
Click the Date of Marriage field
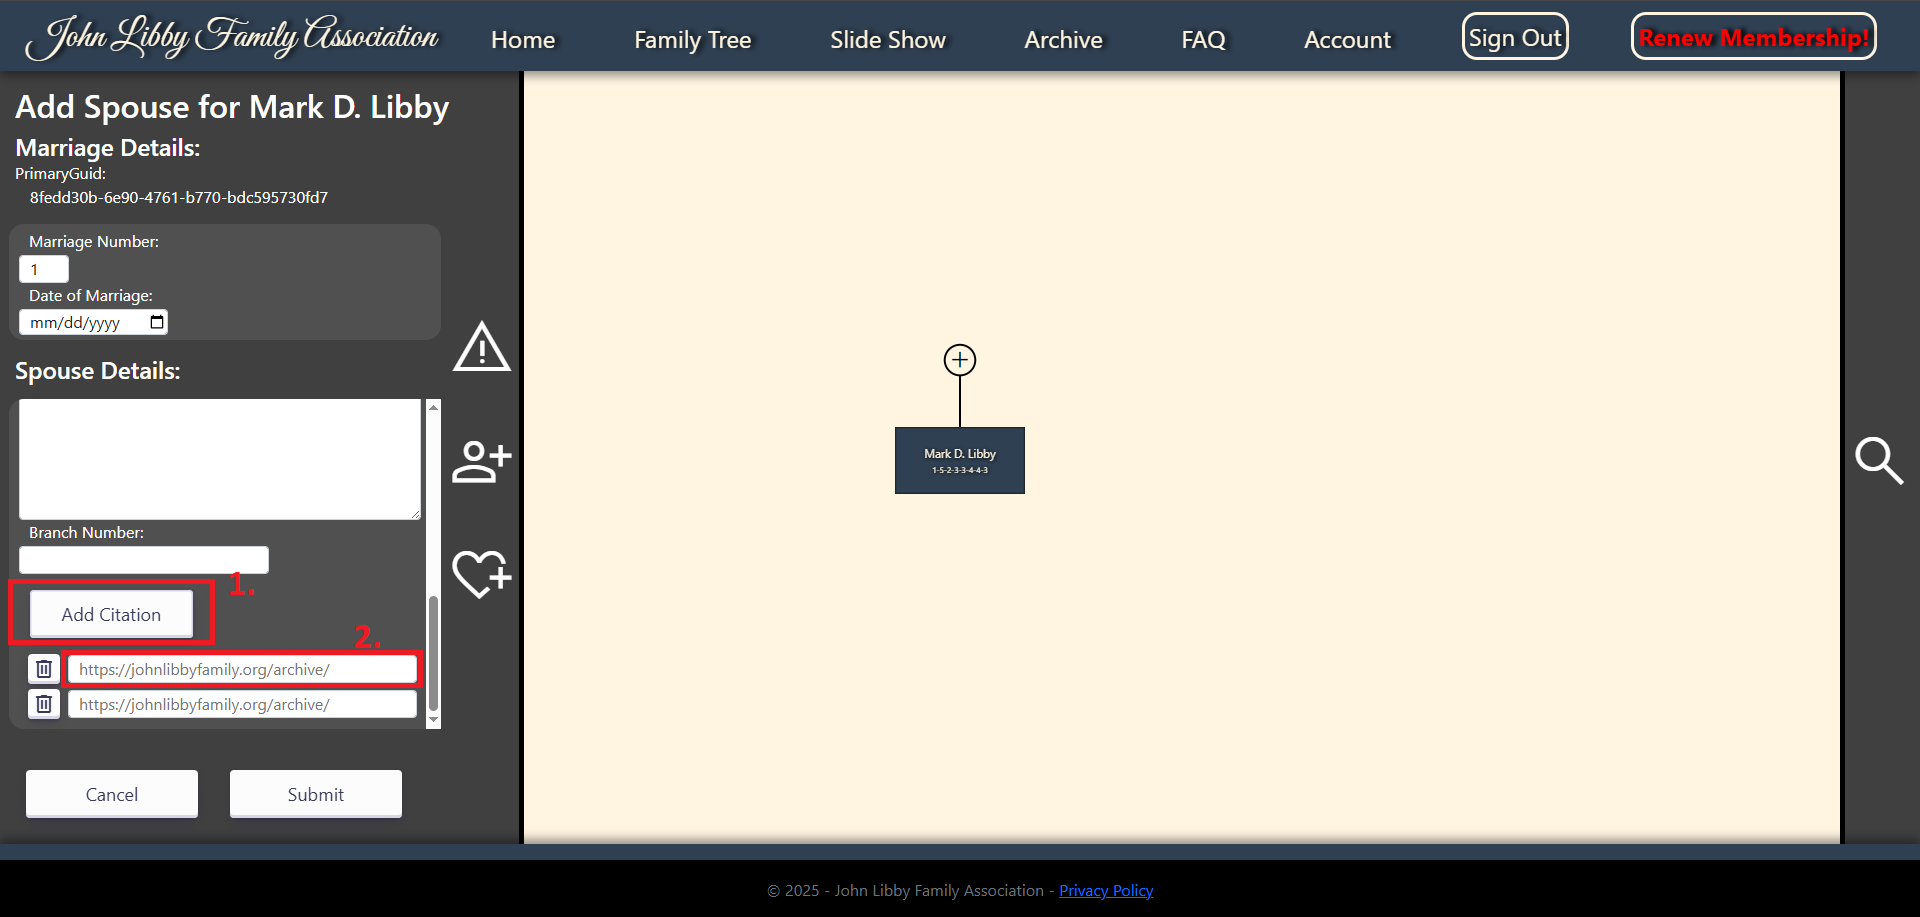(x=93, y=322)
